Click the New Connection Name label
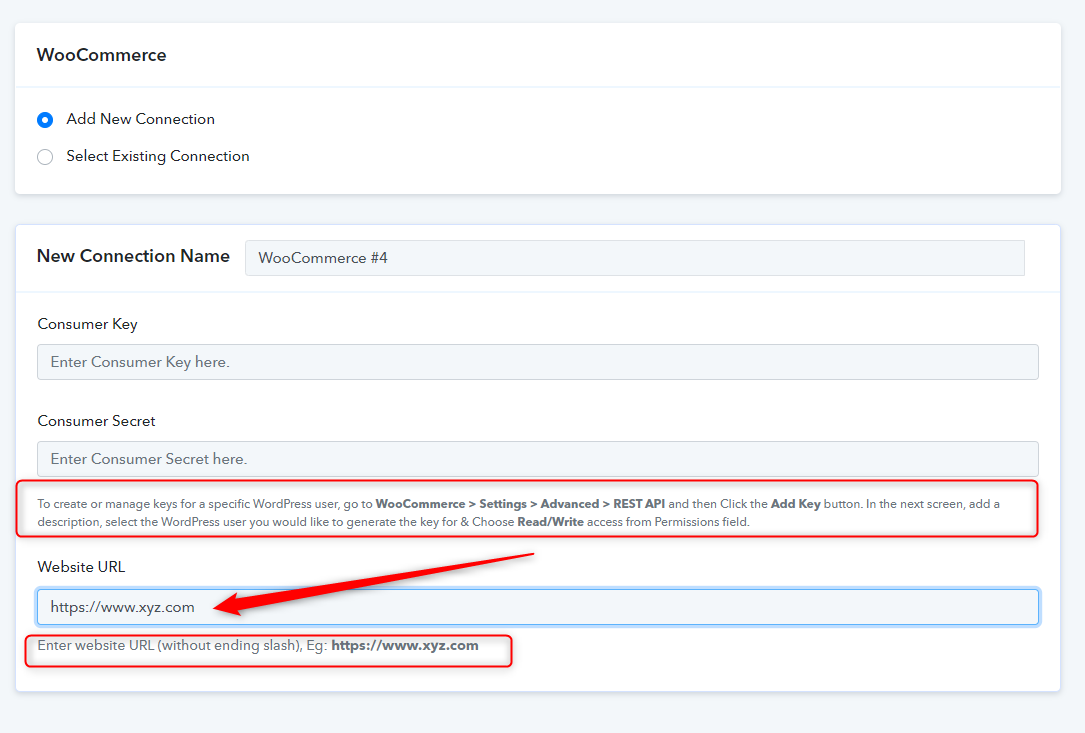The image size is (1085, 733). pos(134,256)
